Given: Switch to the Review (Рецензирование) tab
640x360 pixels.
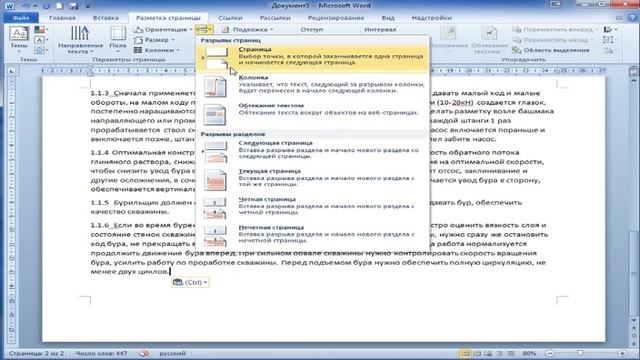Looking at the screenshot, I should click(x=336, y=18).
